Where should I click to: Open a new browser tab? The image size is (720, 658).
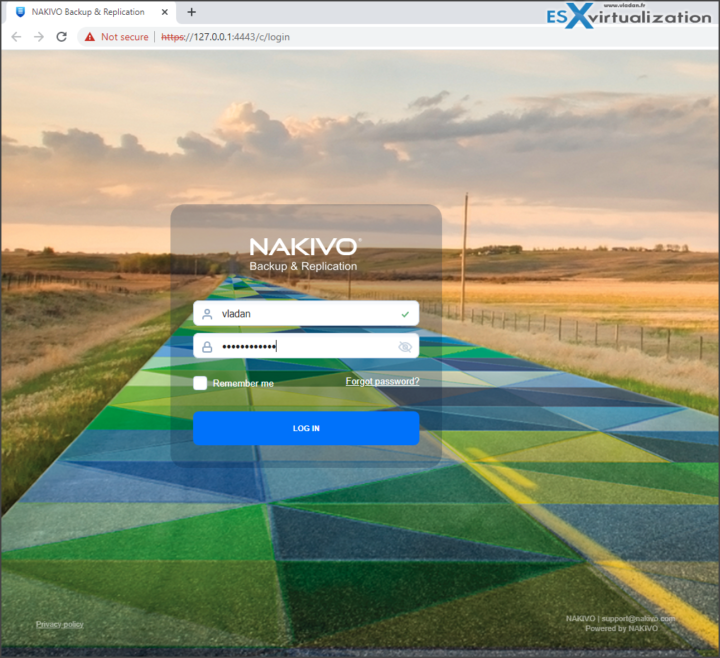[191, 12]
